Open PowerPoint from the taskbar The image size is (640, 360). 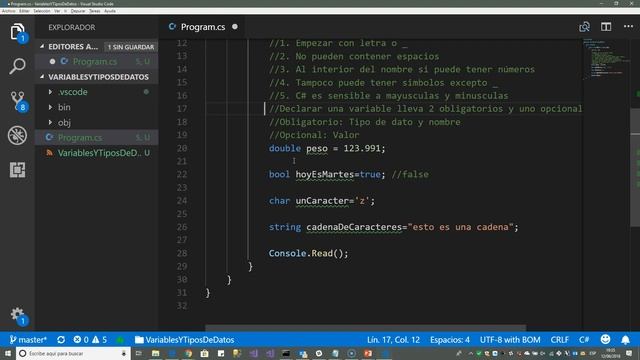coord(368,353)
